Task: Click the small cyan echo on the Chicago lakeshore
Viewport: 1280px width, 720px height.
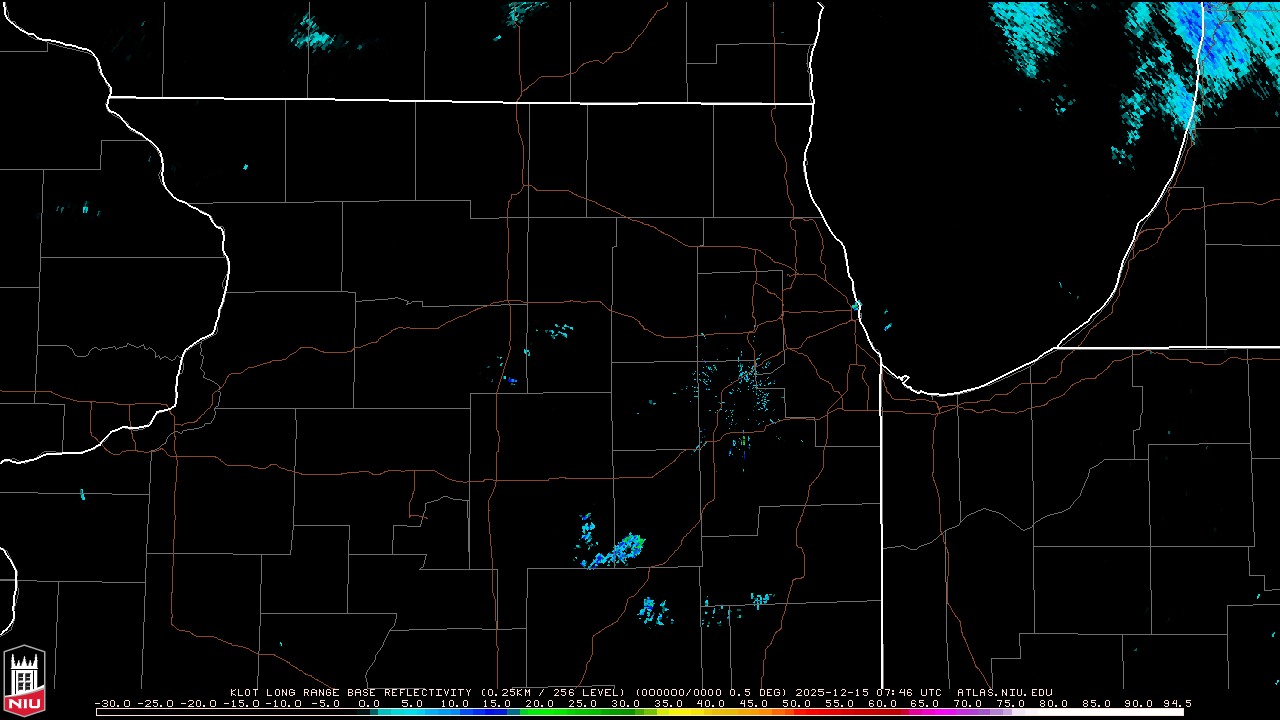Action: (857, 305)
